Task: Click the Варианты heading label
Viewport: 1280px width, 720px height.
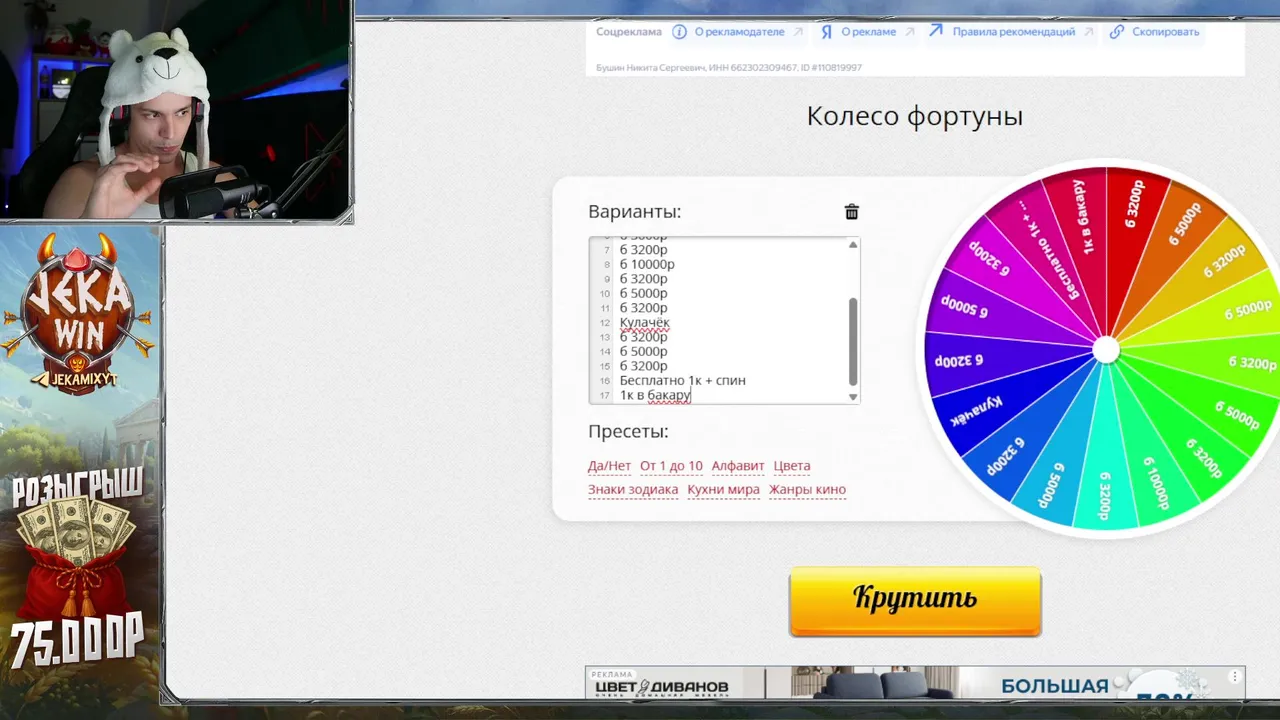Action: coord(634,212)
